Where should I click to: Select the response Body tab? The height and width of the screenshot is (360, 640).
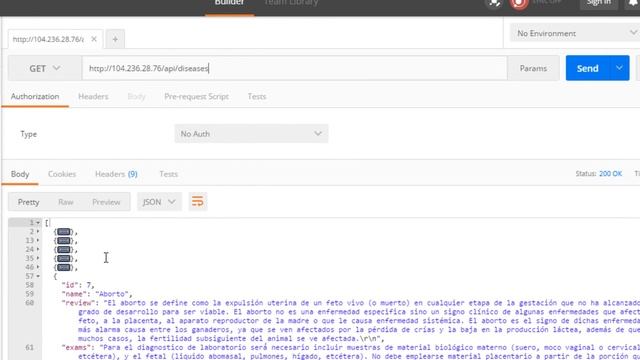point(20,174)
